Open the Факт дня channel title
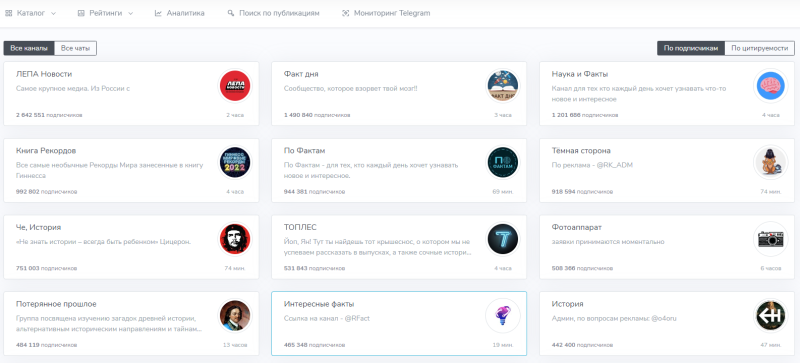Viewport: 800px width, 363px height. coord(301,74)
